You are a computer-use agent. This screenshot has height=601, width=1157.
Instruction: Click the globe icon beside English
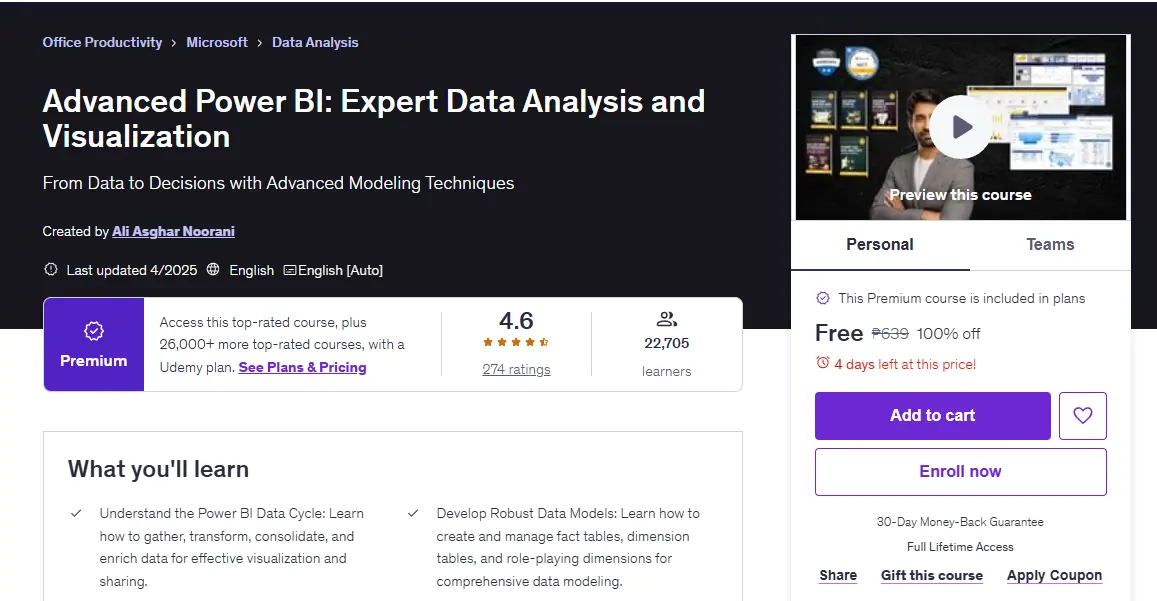click(213, 269)
